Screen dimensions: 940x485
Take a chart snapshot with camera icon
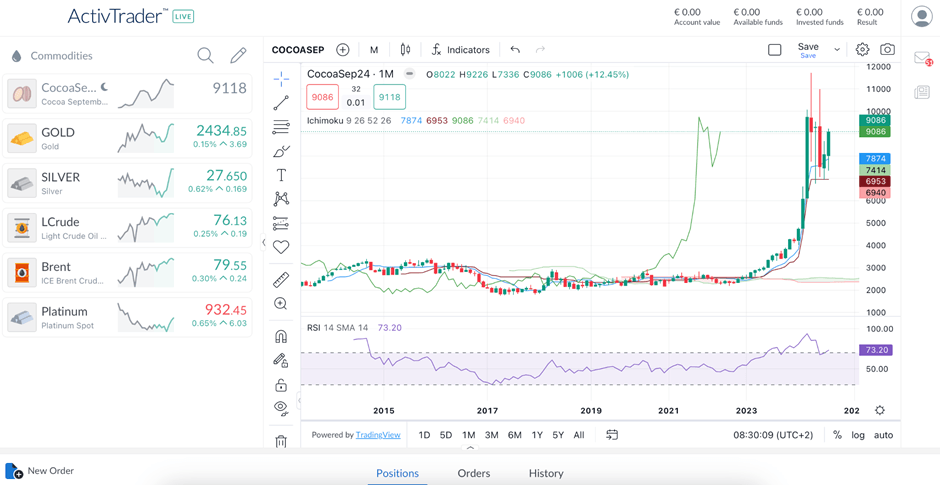(887, 50)
